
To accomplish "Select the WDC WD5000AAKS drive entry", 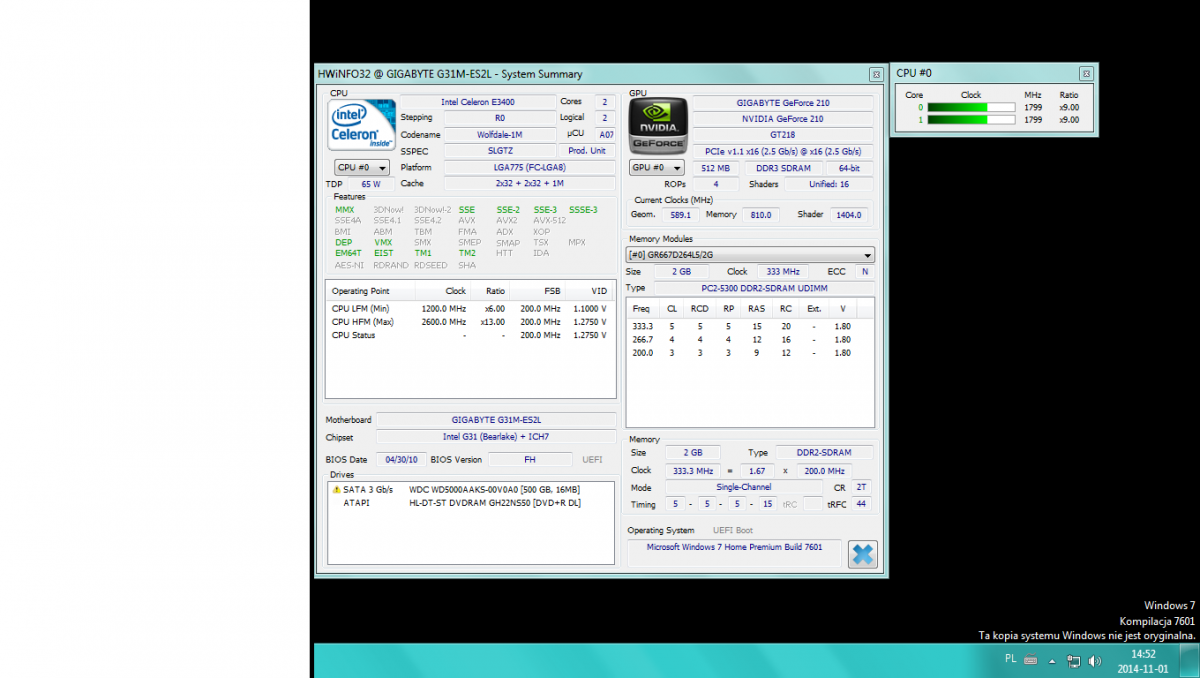I will point(495,490).
